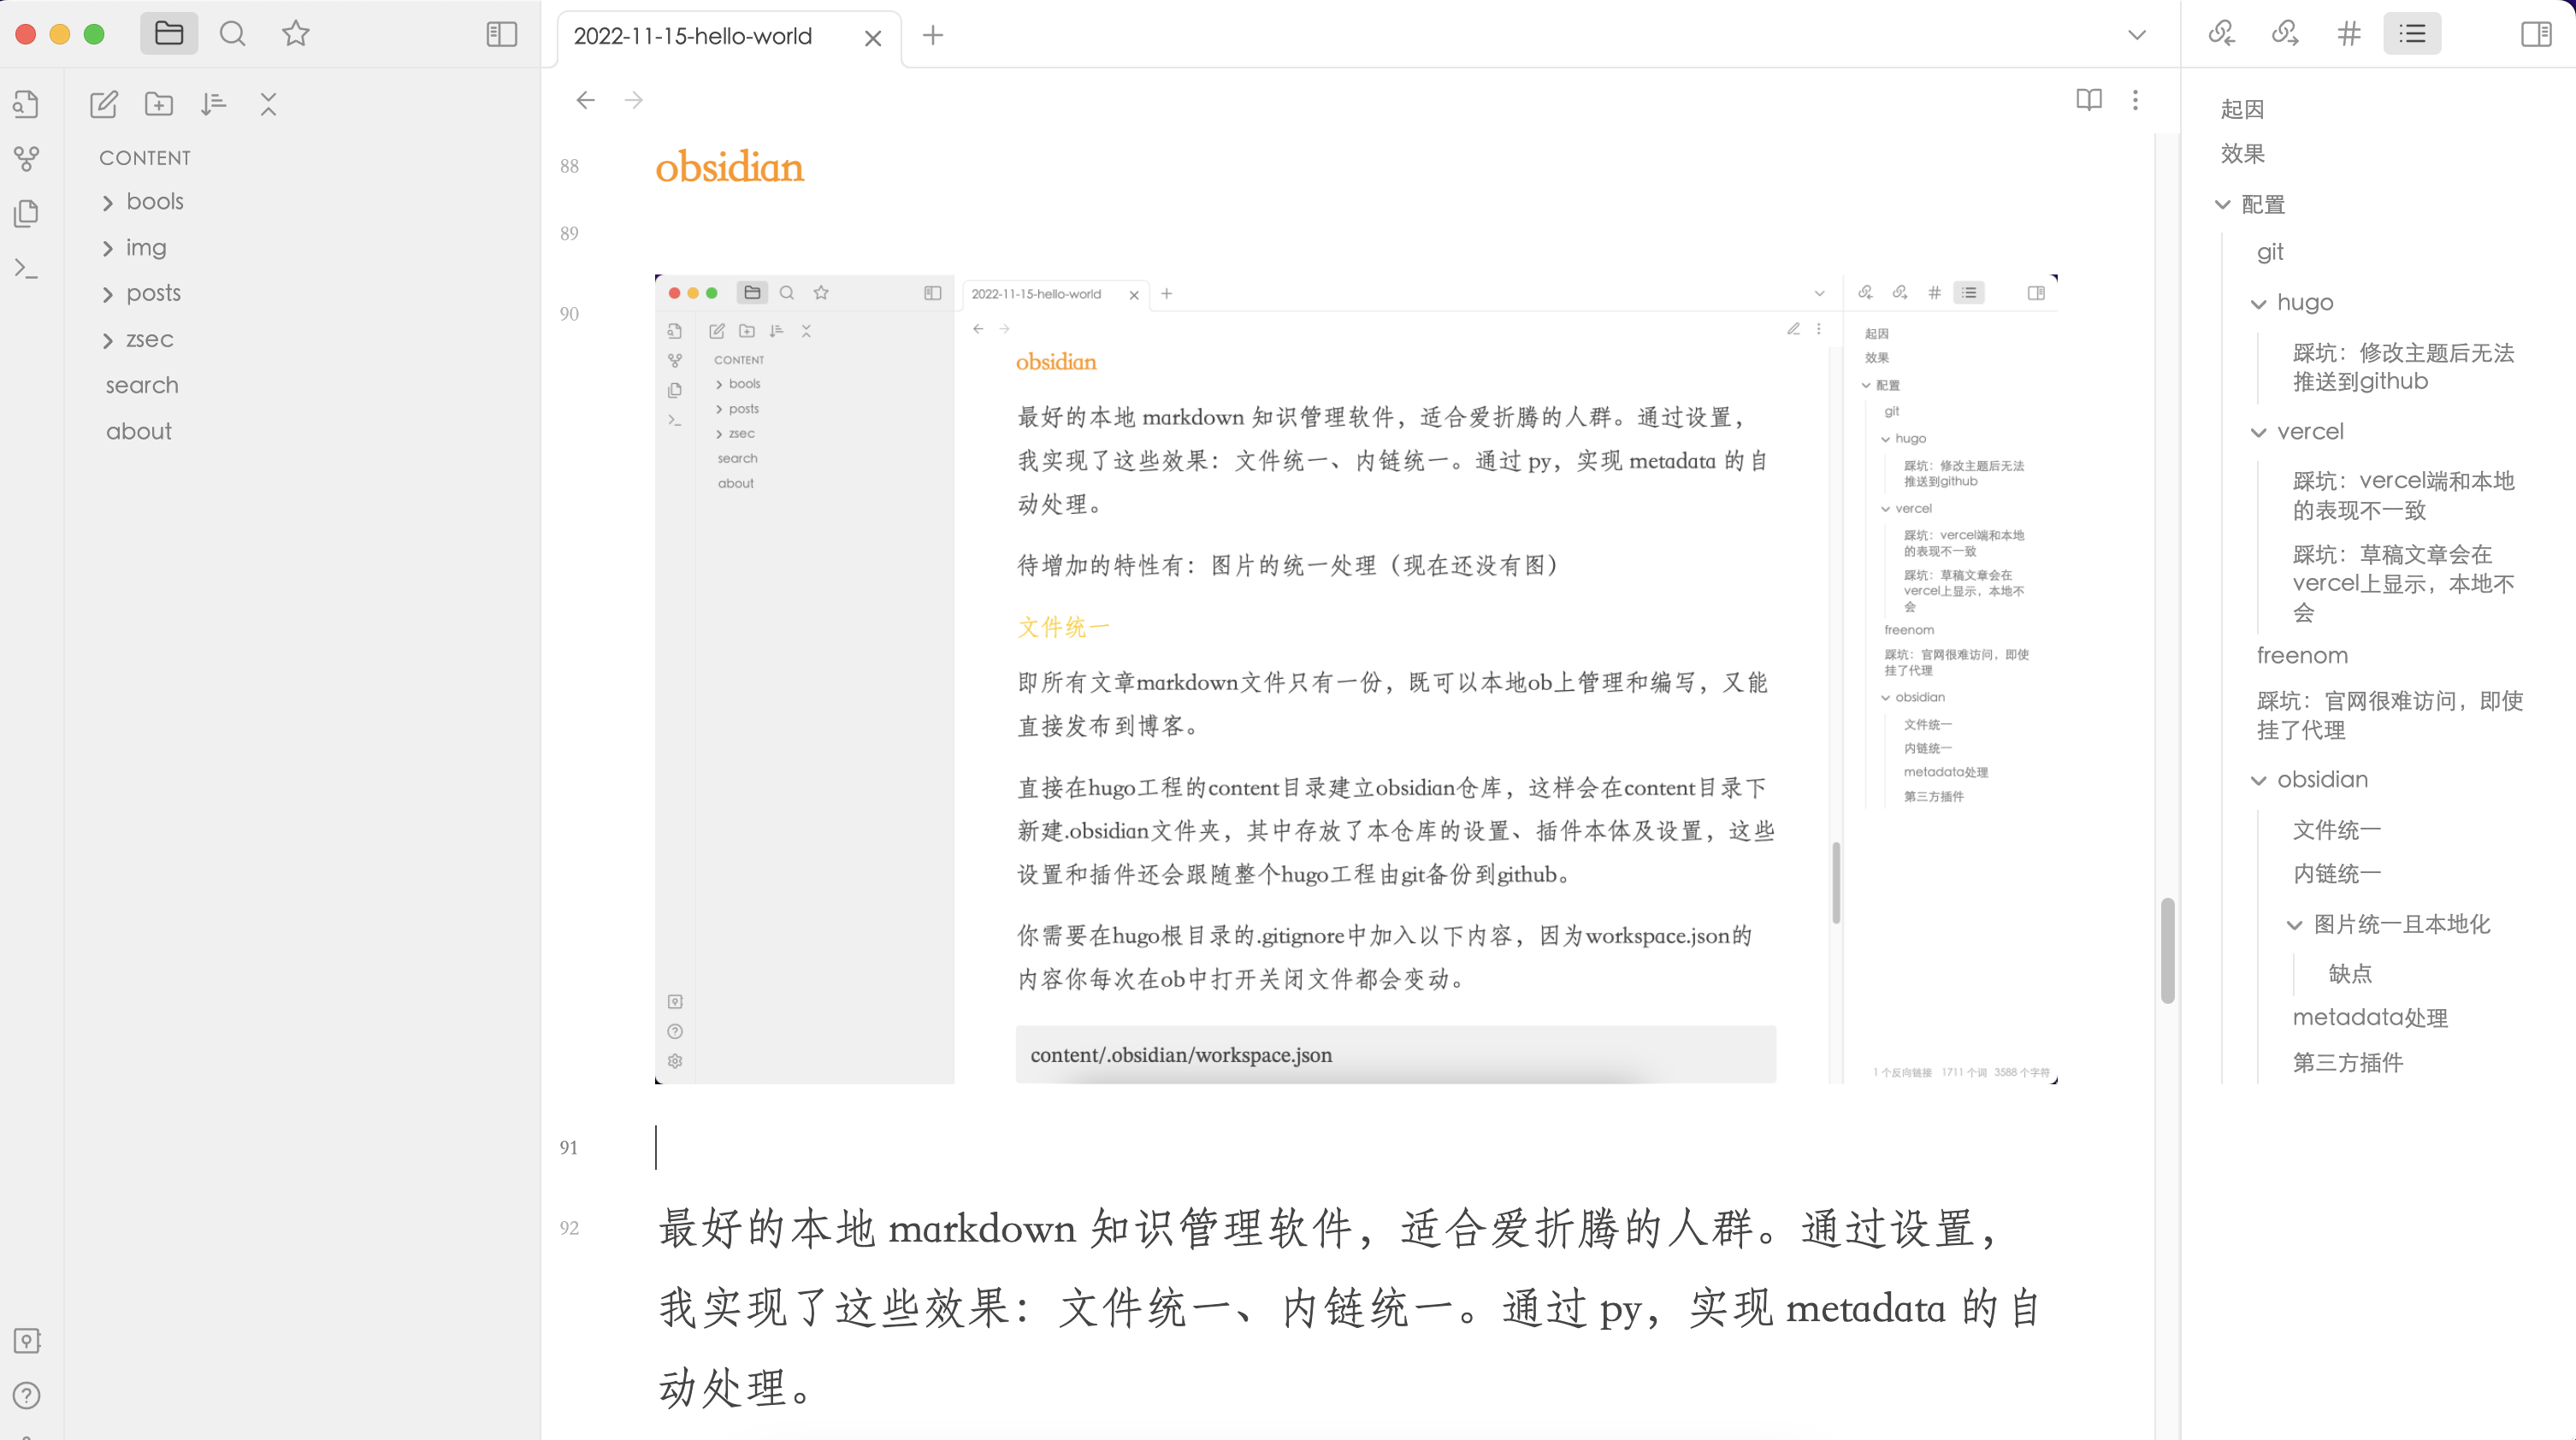Open the command palette ribbon icon
The height and width of the screenshot is (1440, 2576).
tap(27, 268)
